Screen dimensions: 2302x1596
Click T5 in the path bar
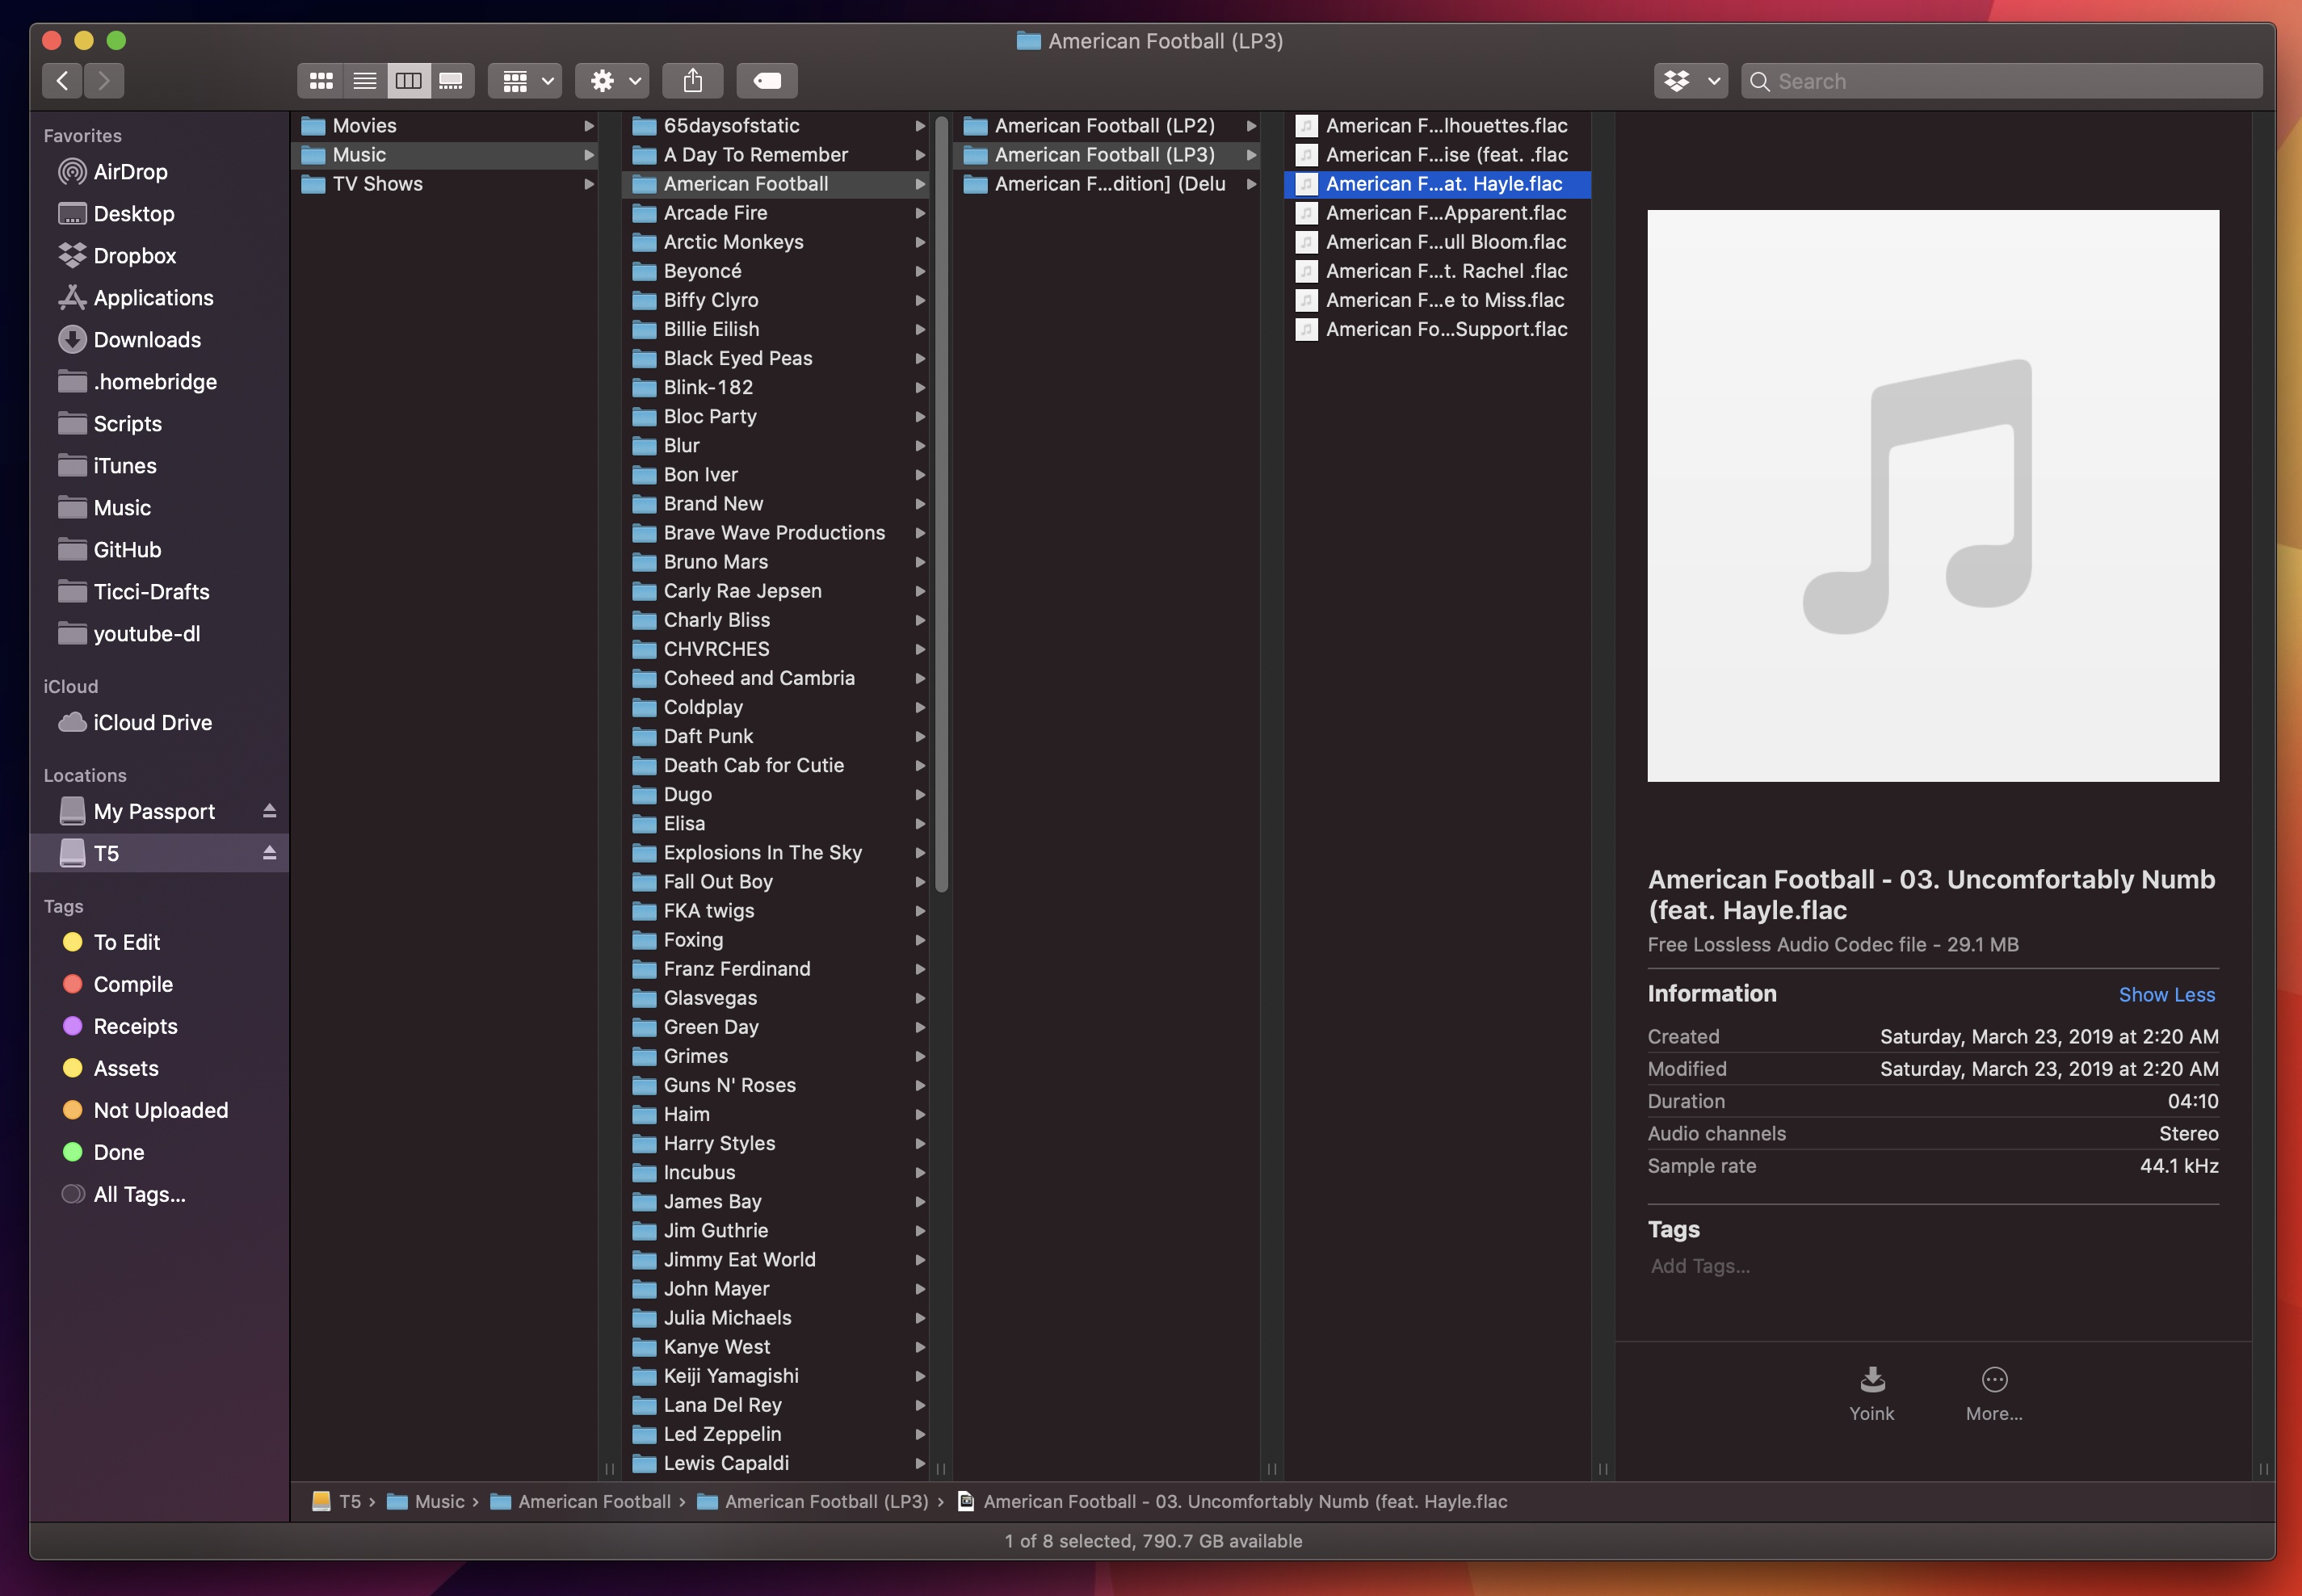(338, 1502)
